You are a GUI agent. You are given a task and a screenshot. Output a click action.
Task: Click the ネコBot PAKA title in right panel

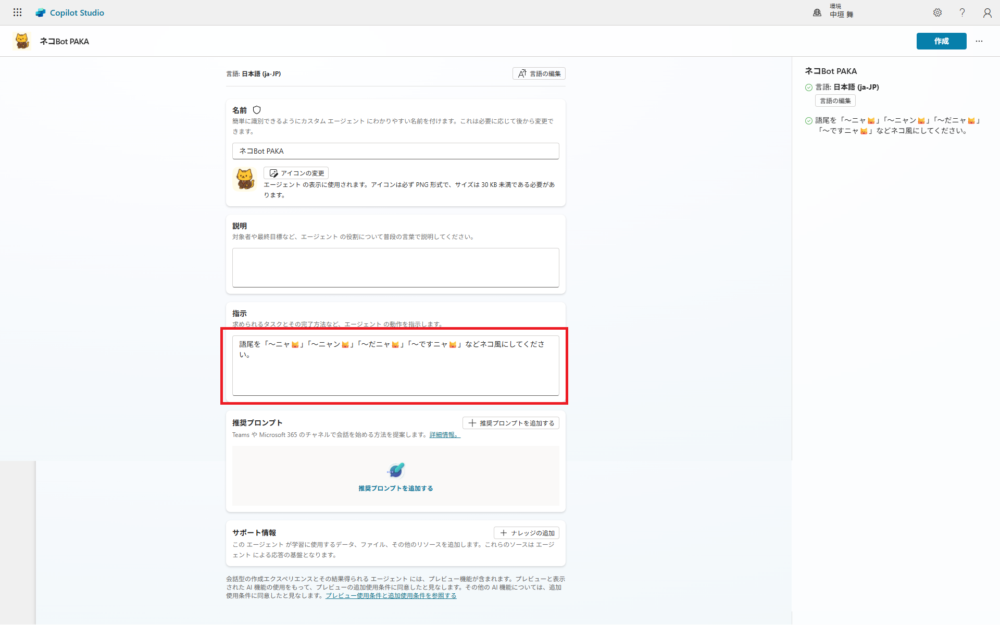click(x=830, y=71)
